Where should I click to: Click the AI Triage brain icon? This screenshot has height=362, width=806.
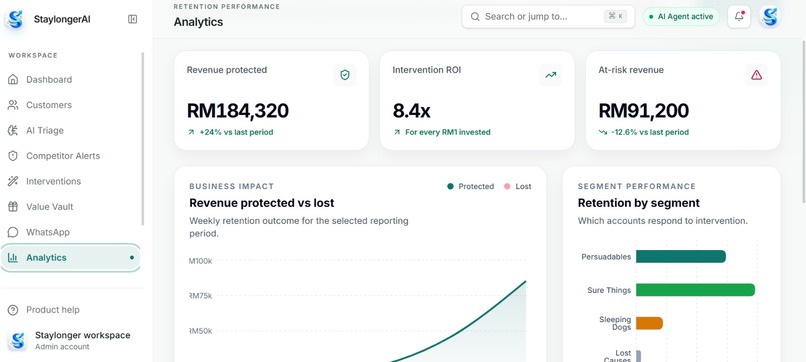point(13,131)
